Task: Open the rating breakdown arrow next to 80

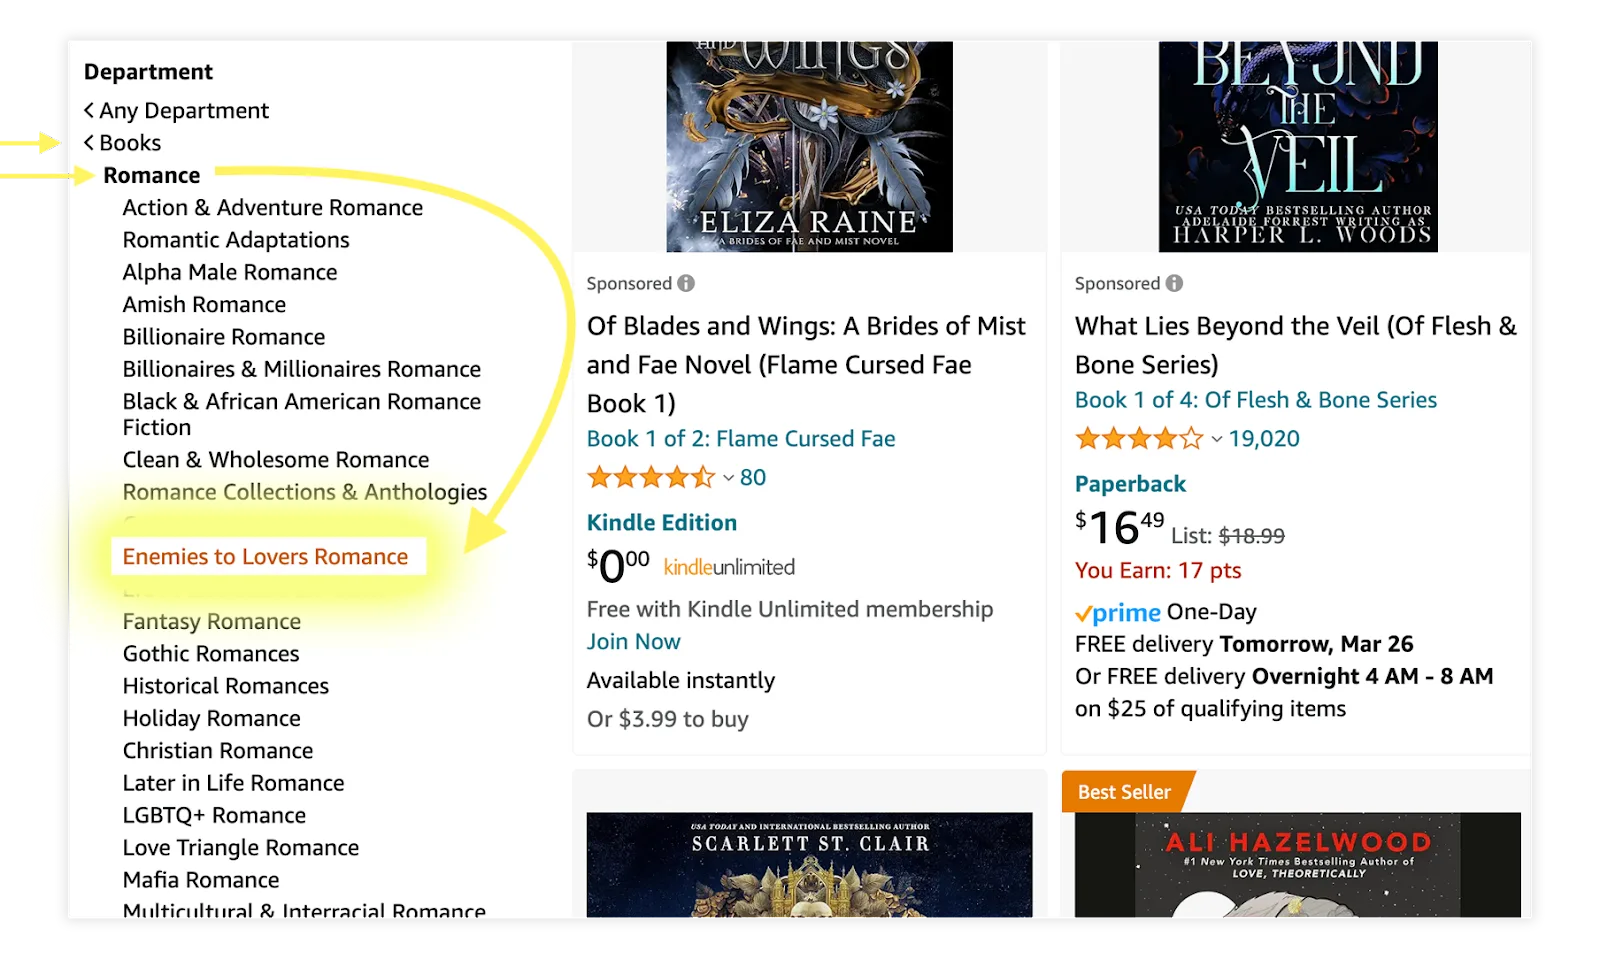Action: pyautogui.click(x=729, y=478)
